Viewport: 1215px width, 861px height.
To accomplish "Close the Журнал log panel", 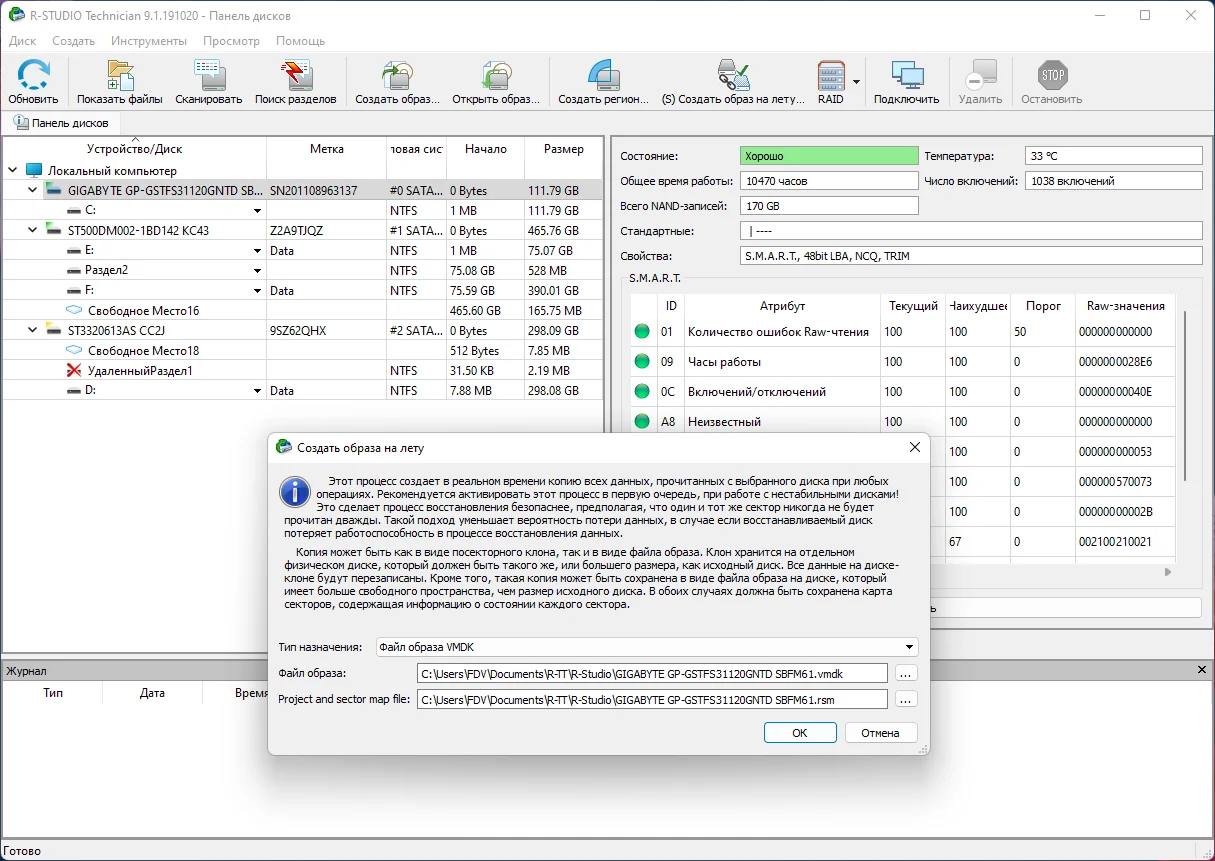I will click(x=1201, y=670).
